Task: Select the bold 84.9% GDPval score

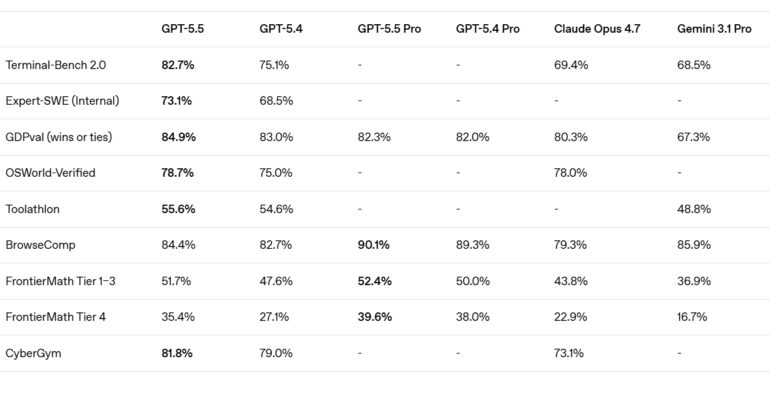Action: [178, 137]
